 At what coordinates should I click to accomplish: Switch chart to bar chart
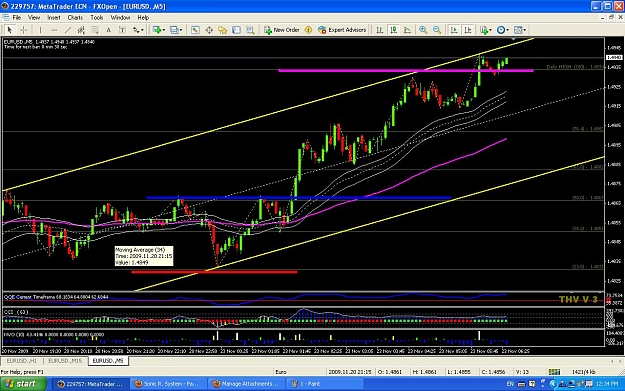click(x=379, y=30)
